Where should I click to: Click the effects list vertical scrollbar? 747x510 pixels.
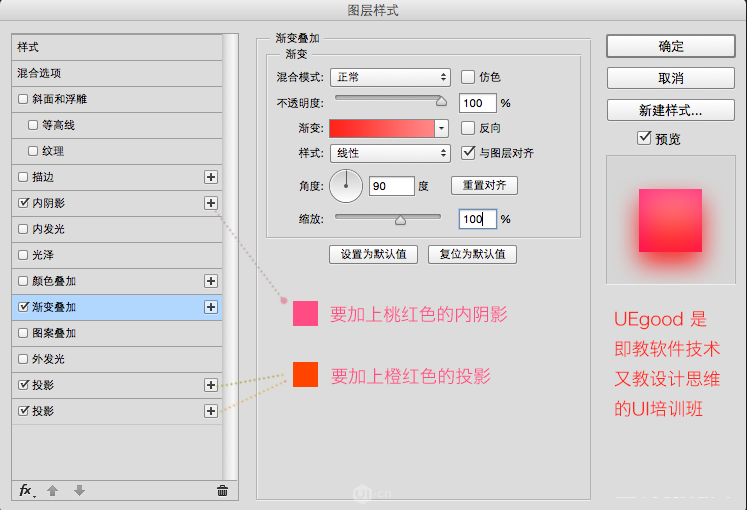click(x=230, y=257)
